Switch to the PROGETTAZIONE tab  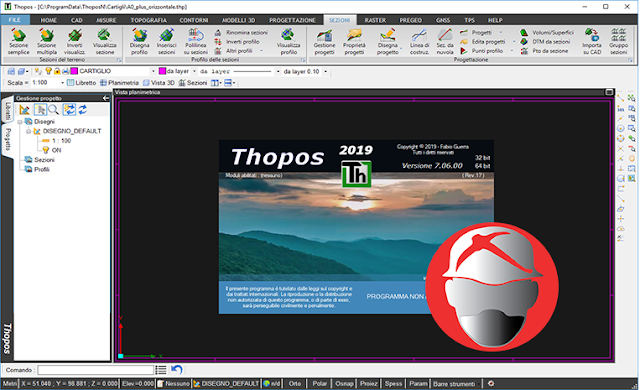[292, 20]
